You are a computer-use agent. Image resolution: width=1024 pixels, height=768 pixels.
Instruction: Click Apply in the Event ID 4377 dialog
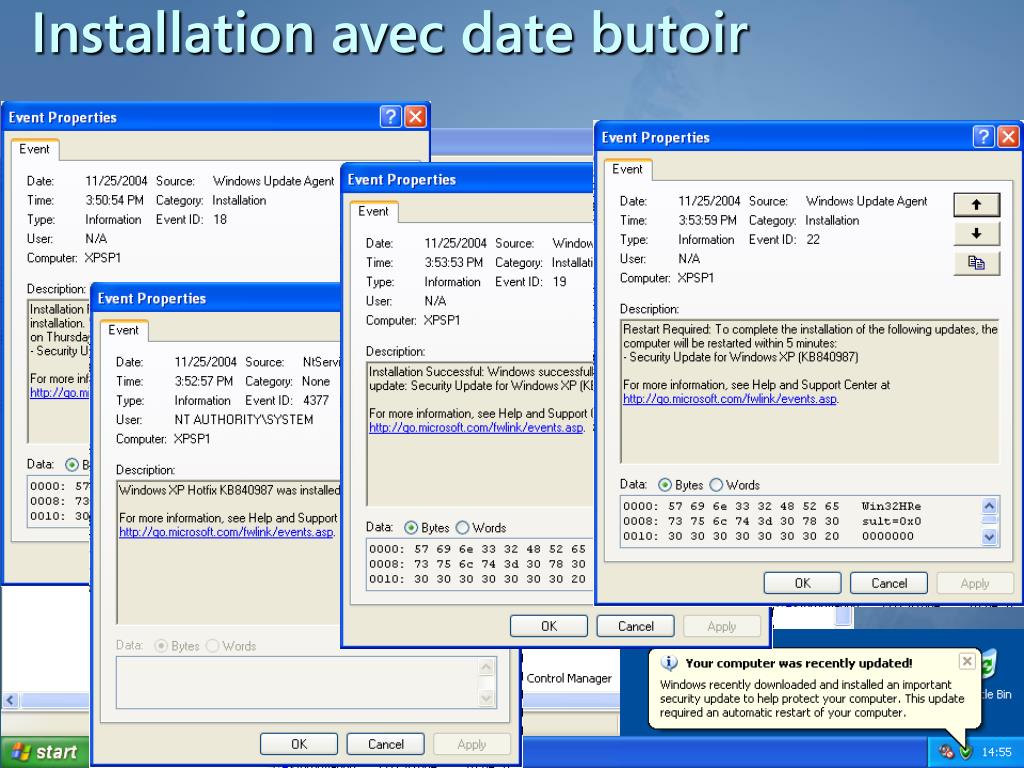click(472, 744)
